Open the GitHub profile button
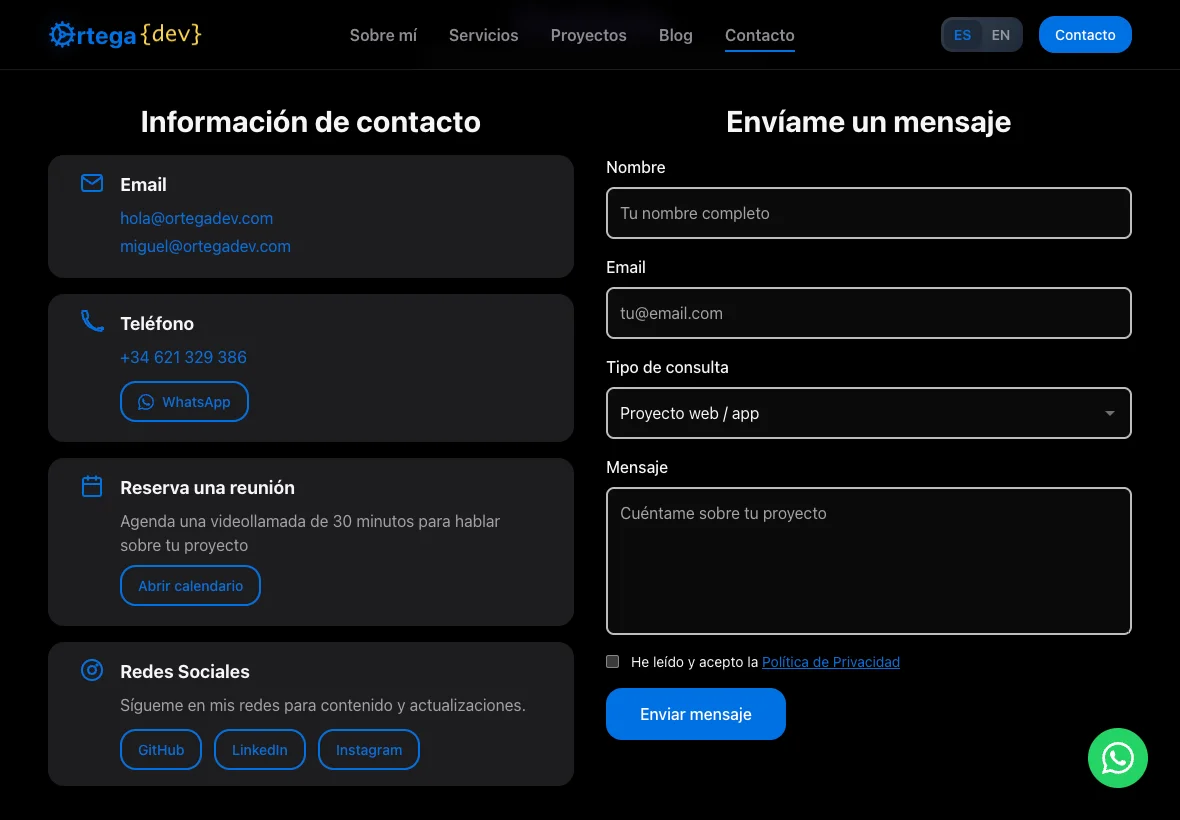1180x820 pixels. [160, 749]
